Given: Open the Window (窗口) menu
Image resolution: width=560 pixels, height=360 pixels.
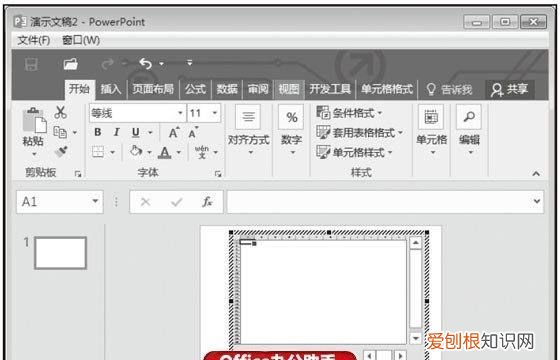Looking at the screenshot, I should point(81,40).
